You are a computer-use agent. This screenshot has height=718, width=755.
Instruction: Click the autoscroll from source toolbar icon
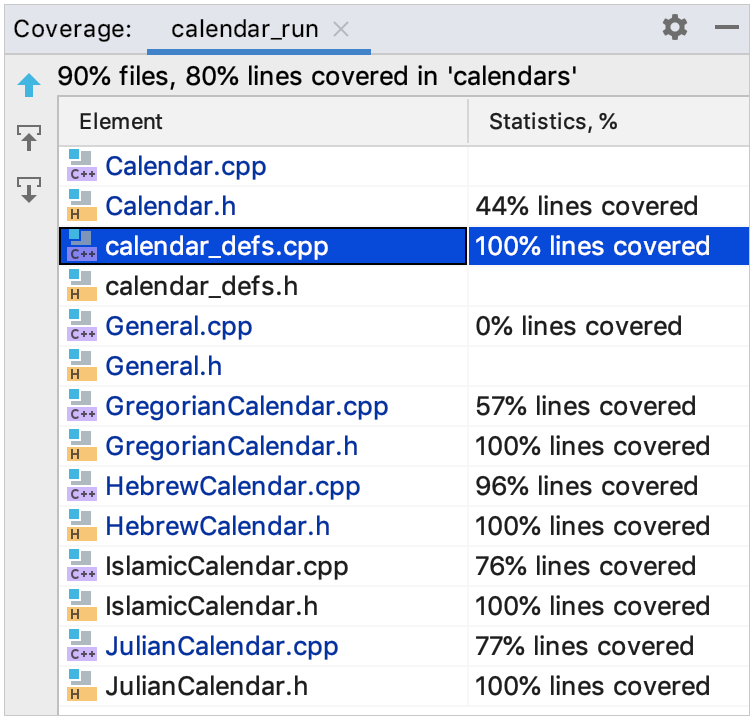(29, 189)
